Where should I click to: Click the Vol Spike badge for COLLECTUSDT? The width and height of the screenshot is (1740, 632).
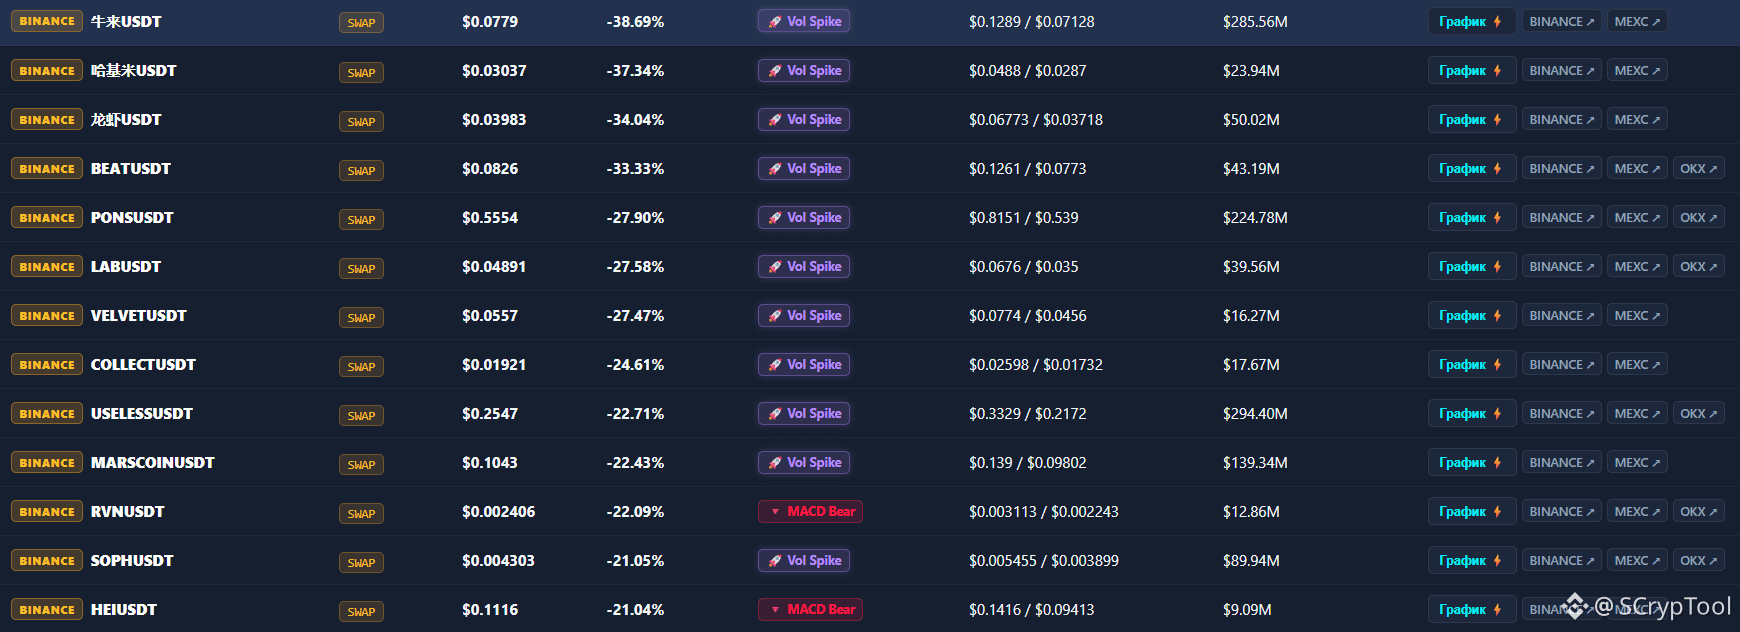804,365
